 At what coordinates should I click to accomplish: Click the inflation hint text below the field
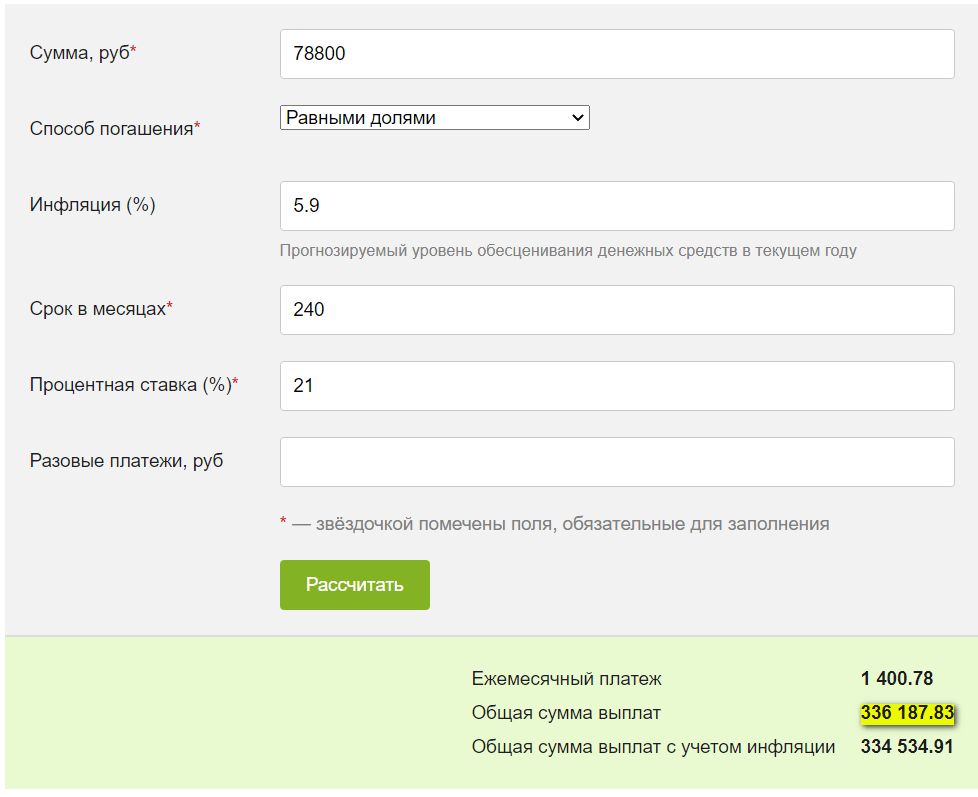tap(568, 251)
